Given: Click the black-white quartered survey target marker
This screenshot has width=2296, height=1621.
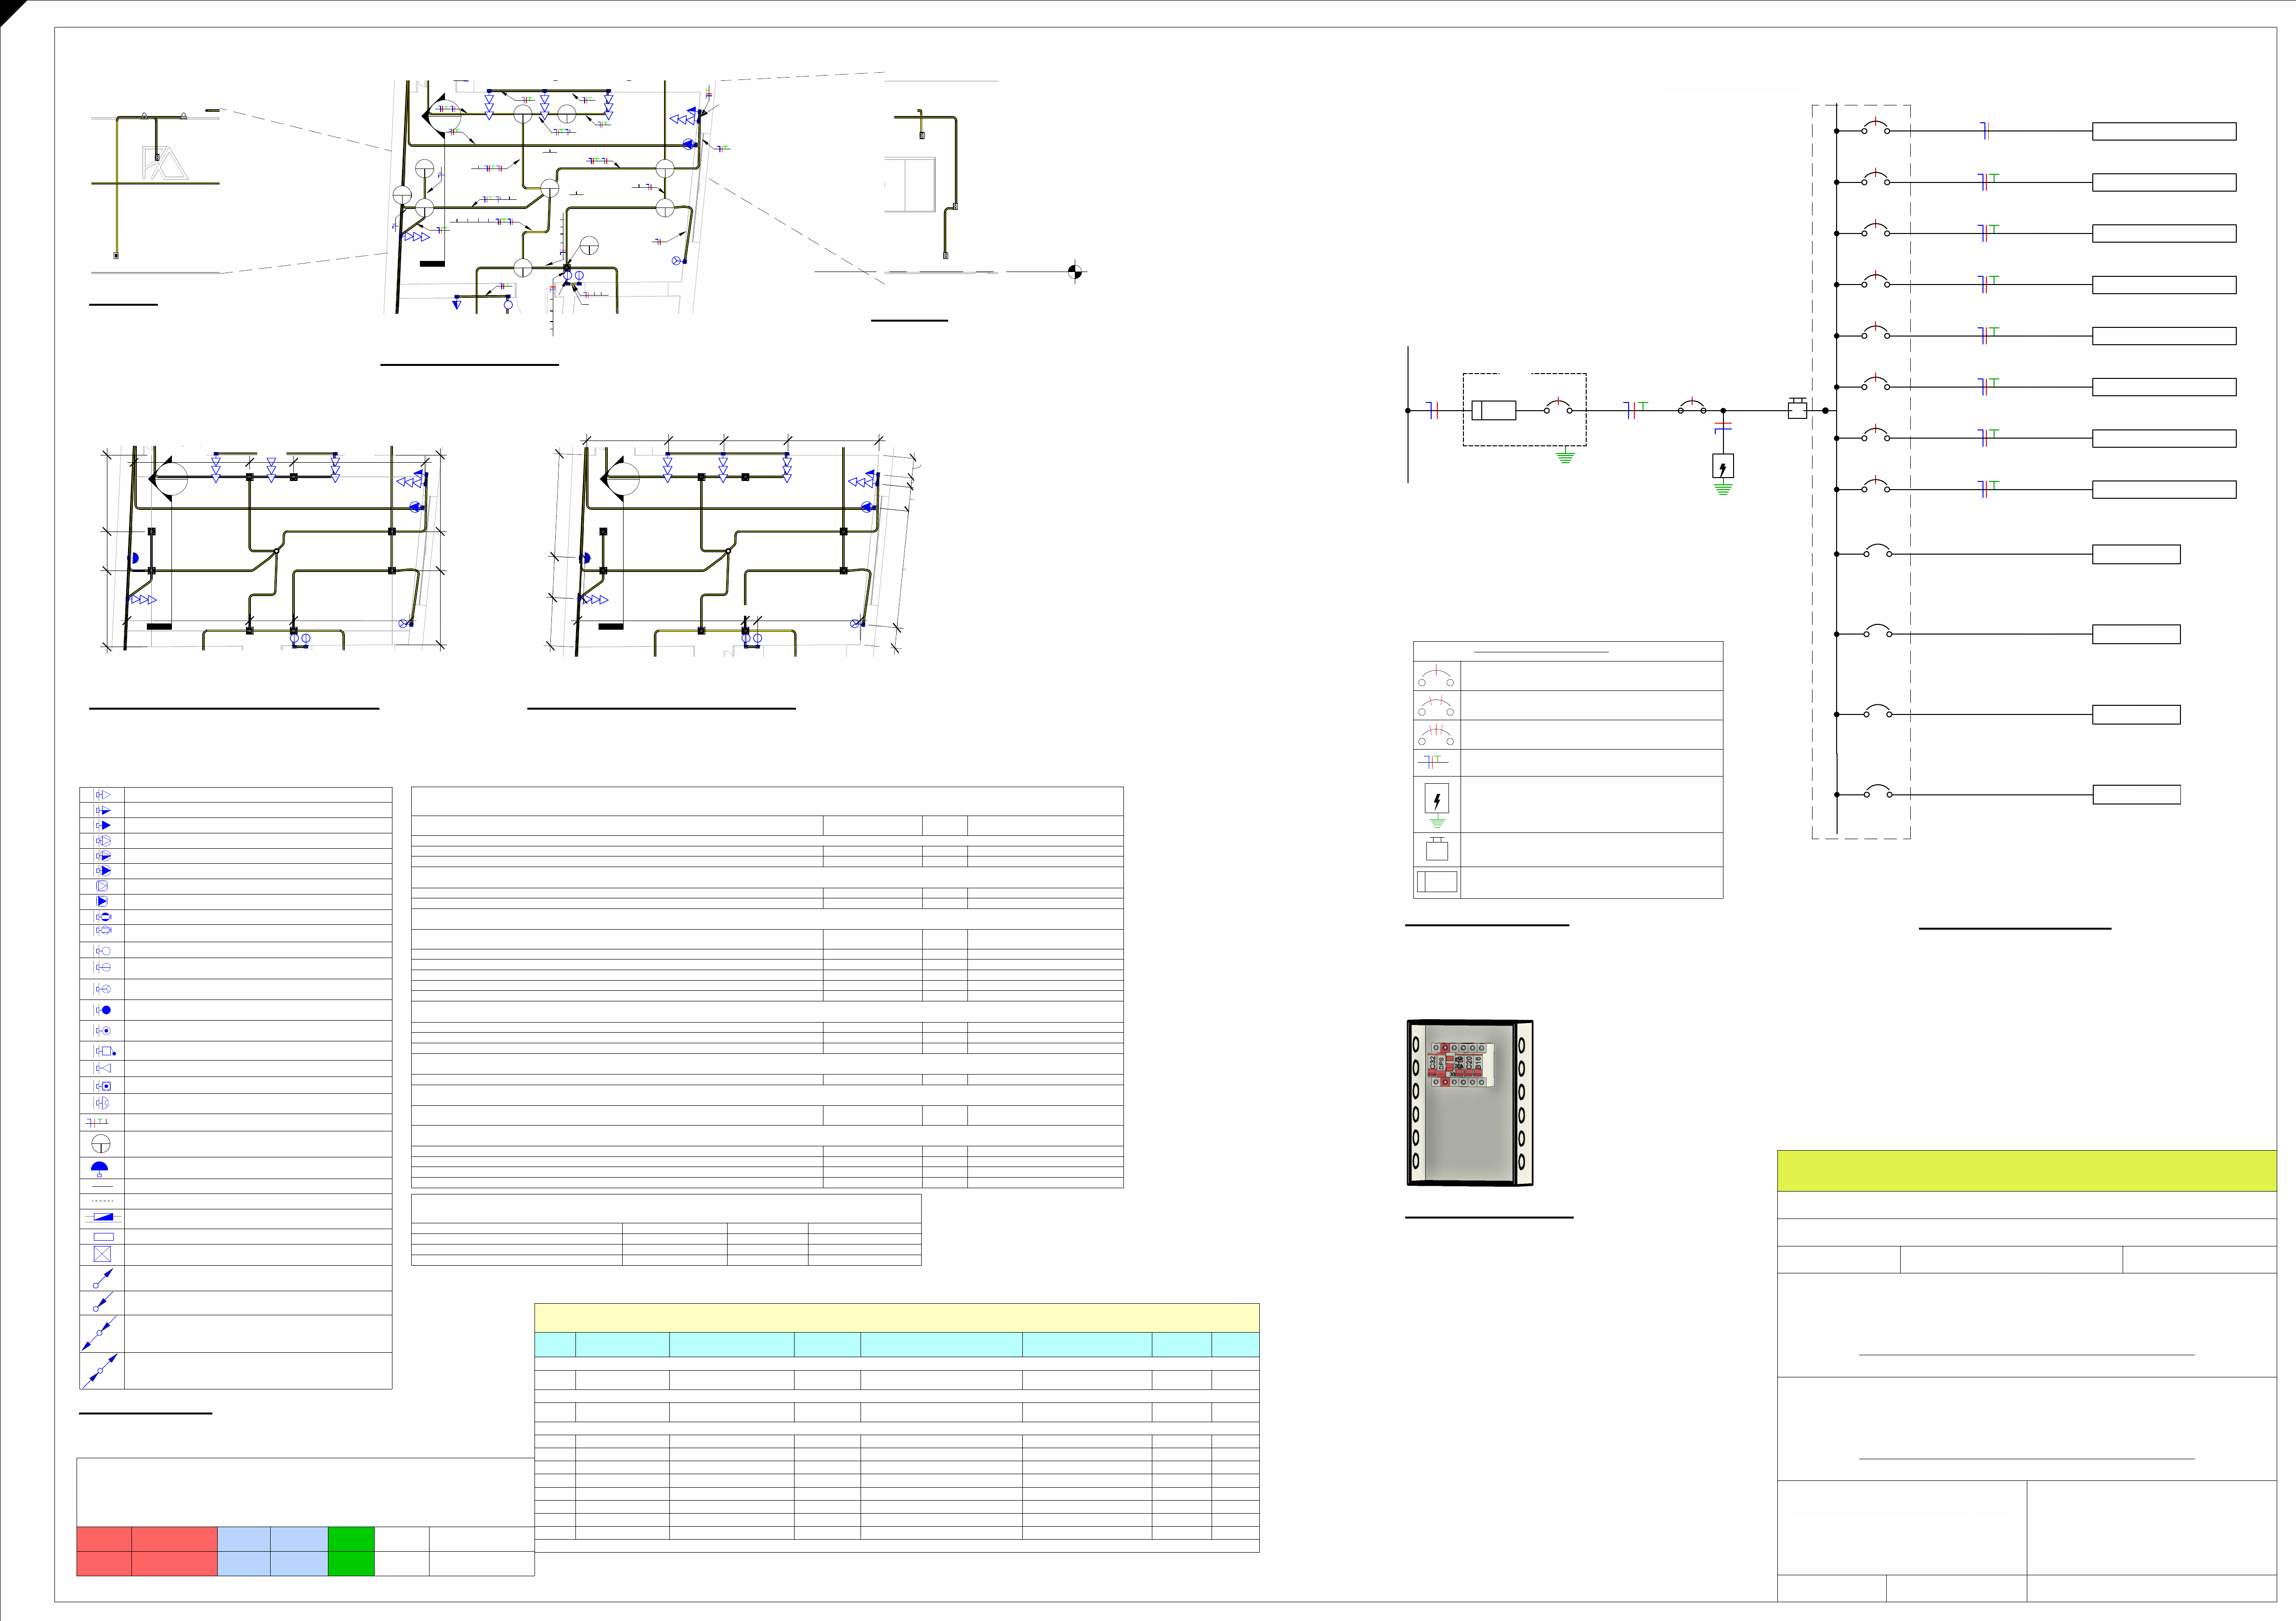Looking at the screenshot, I should click(x=1075, y=271).
